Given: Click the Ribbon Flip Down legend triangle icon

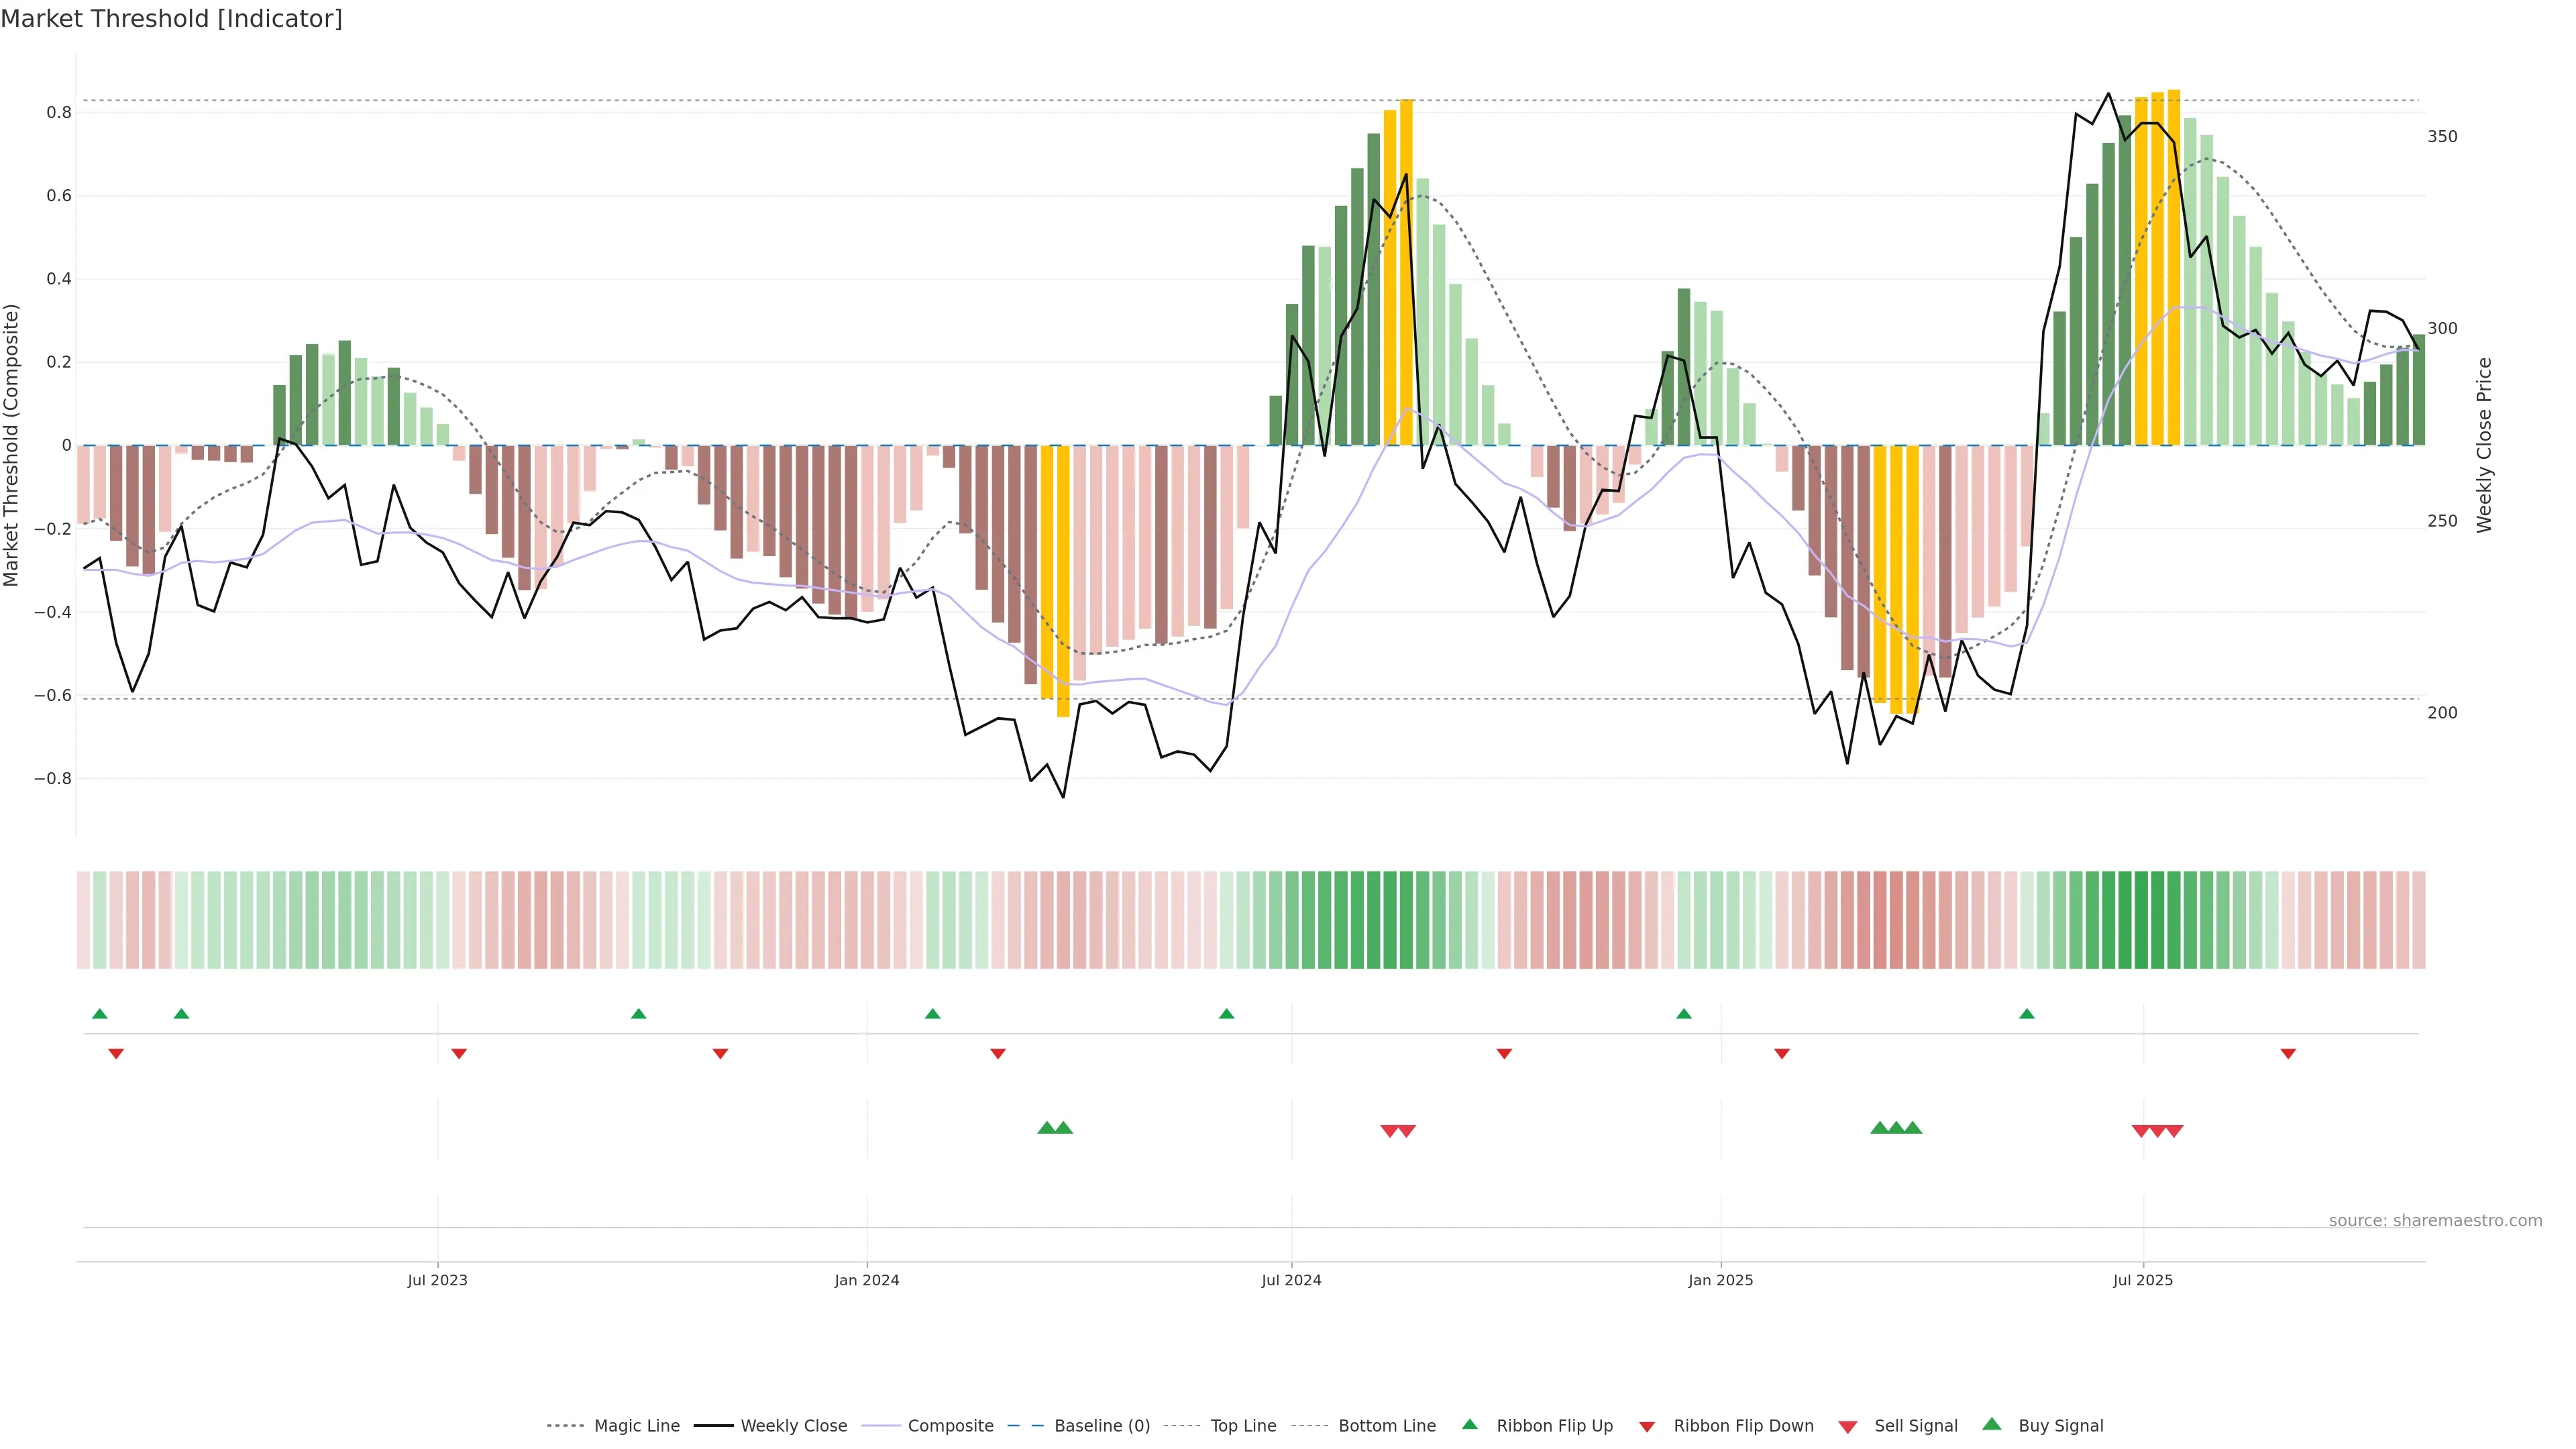Looking at the screenshot, I should (1647, 1427).
